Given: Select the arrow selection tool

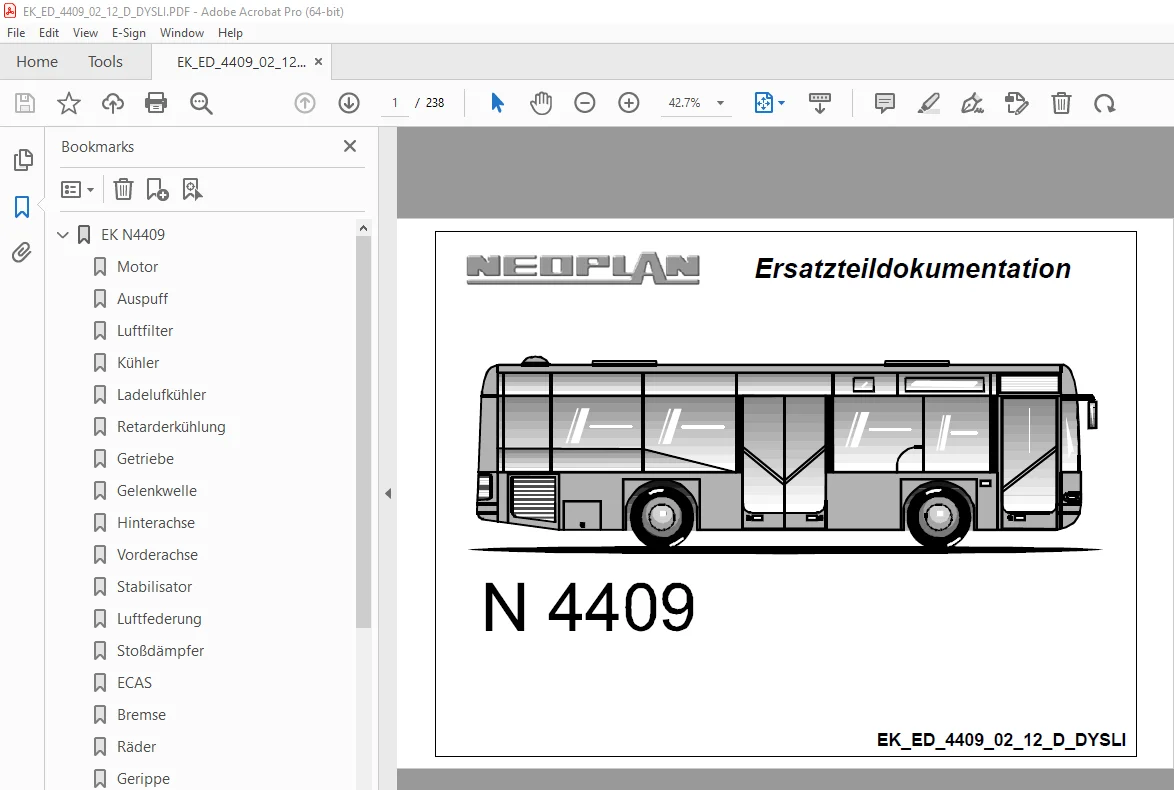Looking at the screenshot, I should click(x=497, y=103).
